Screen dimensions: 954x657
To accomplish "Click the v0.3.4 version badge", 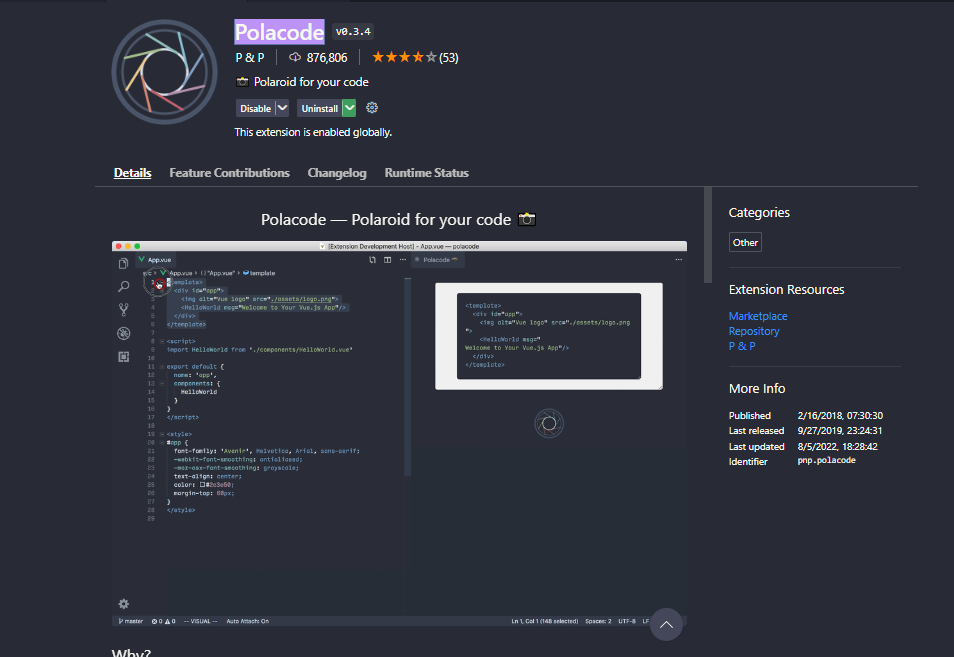I will (353, 32).
